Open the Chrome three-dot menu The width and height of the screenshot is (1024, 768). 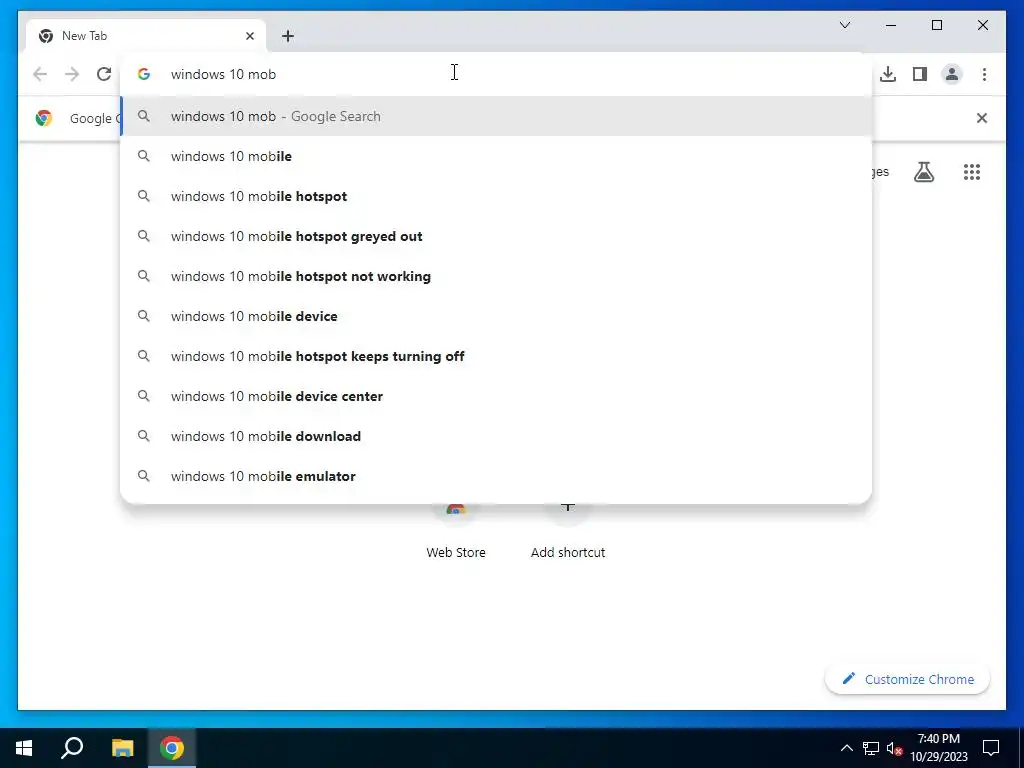(x=984, y=74)
